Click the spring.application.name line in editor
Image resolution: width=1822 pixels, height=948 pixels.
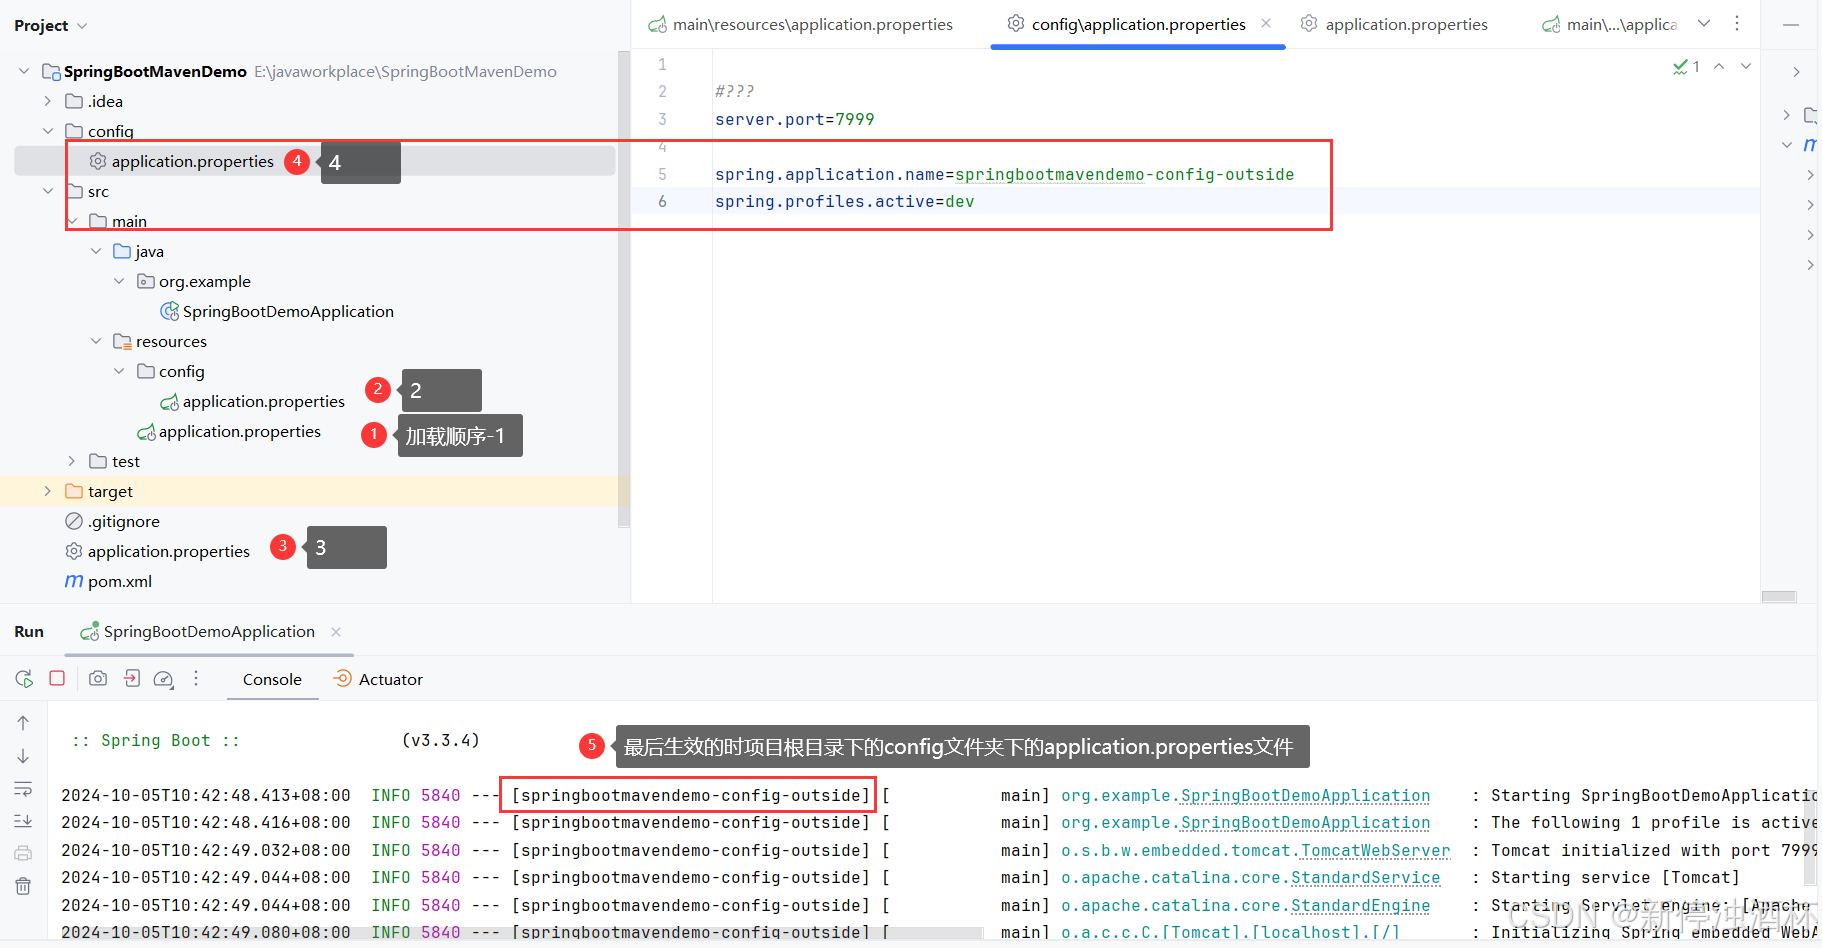tap(1005, 174)
